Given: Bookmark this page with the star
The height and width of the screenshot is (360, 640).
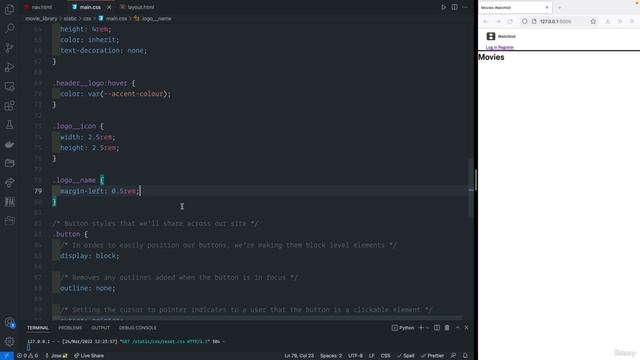Looking at the screenshot, I should [x=593, y=21].
